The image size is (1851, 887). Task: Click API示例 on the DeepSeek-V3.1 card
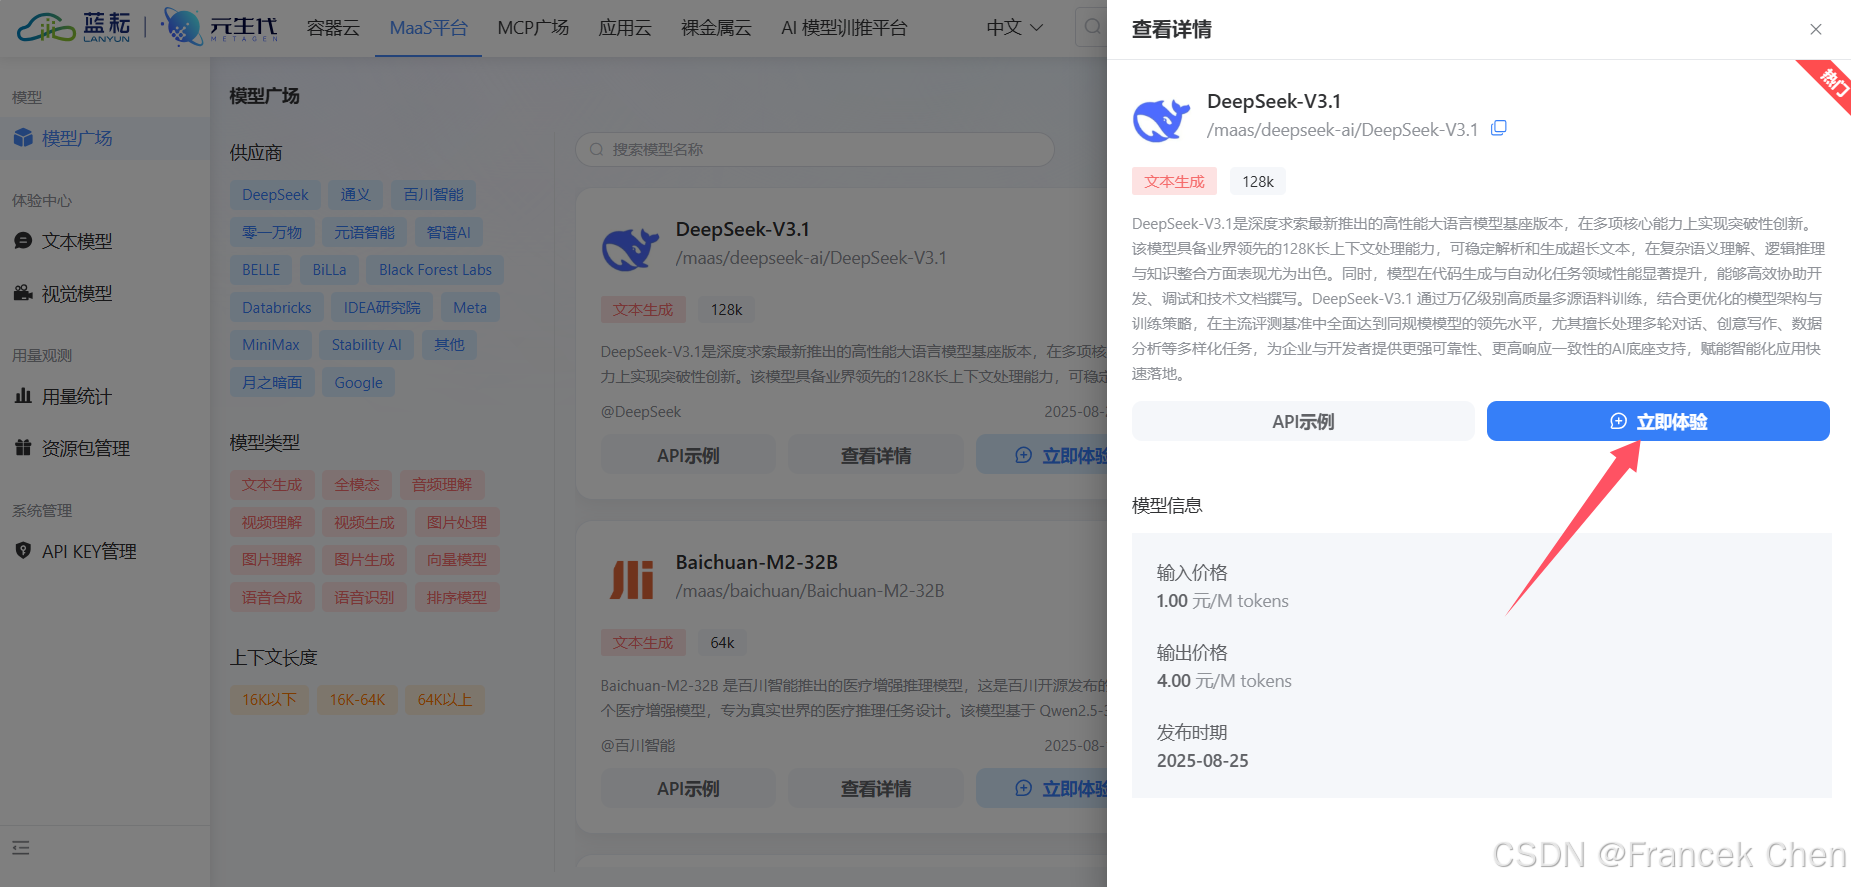click(x=688, y=455)
